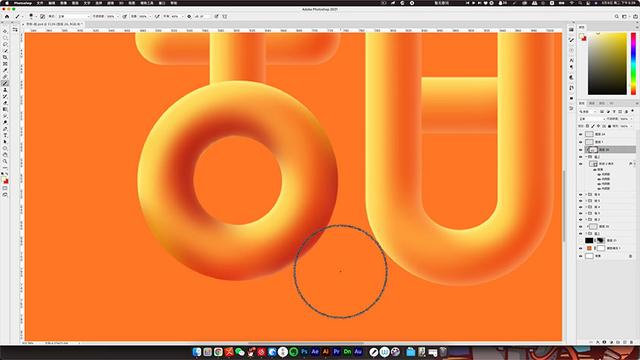Pick a hue on the rainbow slider
The width and height of the screenshot is (640, 360).
click(x=633, y=64)
